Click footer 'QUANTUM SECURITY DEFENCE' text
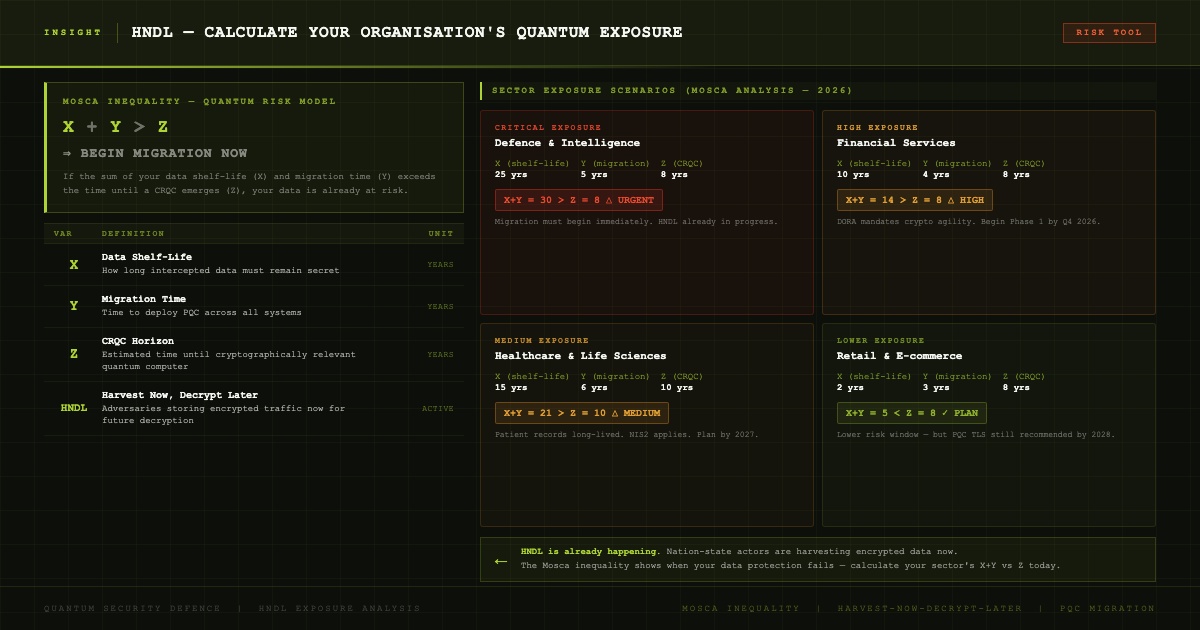1200x630 pixels. [x=132, y=608]
